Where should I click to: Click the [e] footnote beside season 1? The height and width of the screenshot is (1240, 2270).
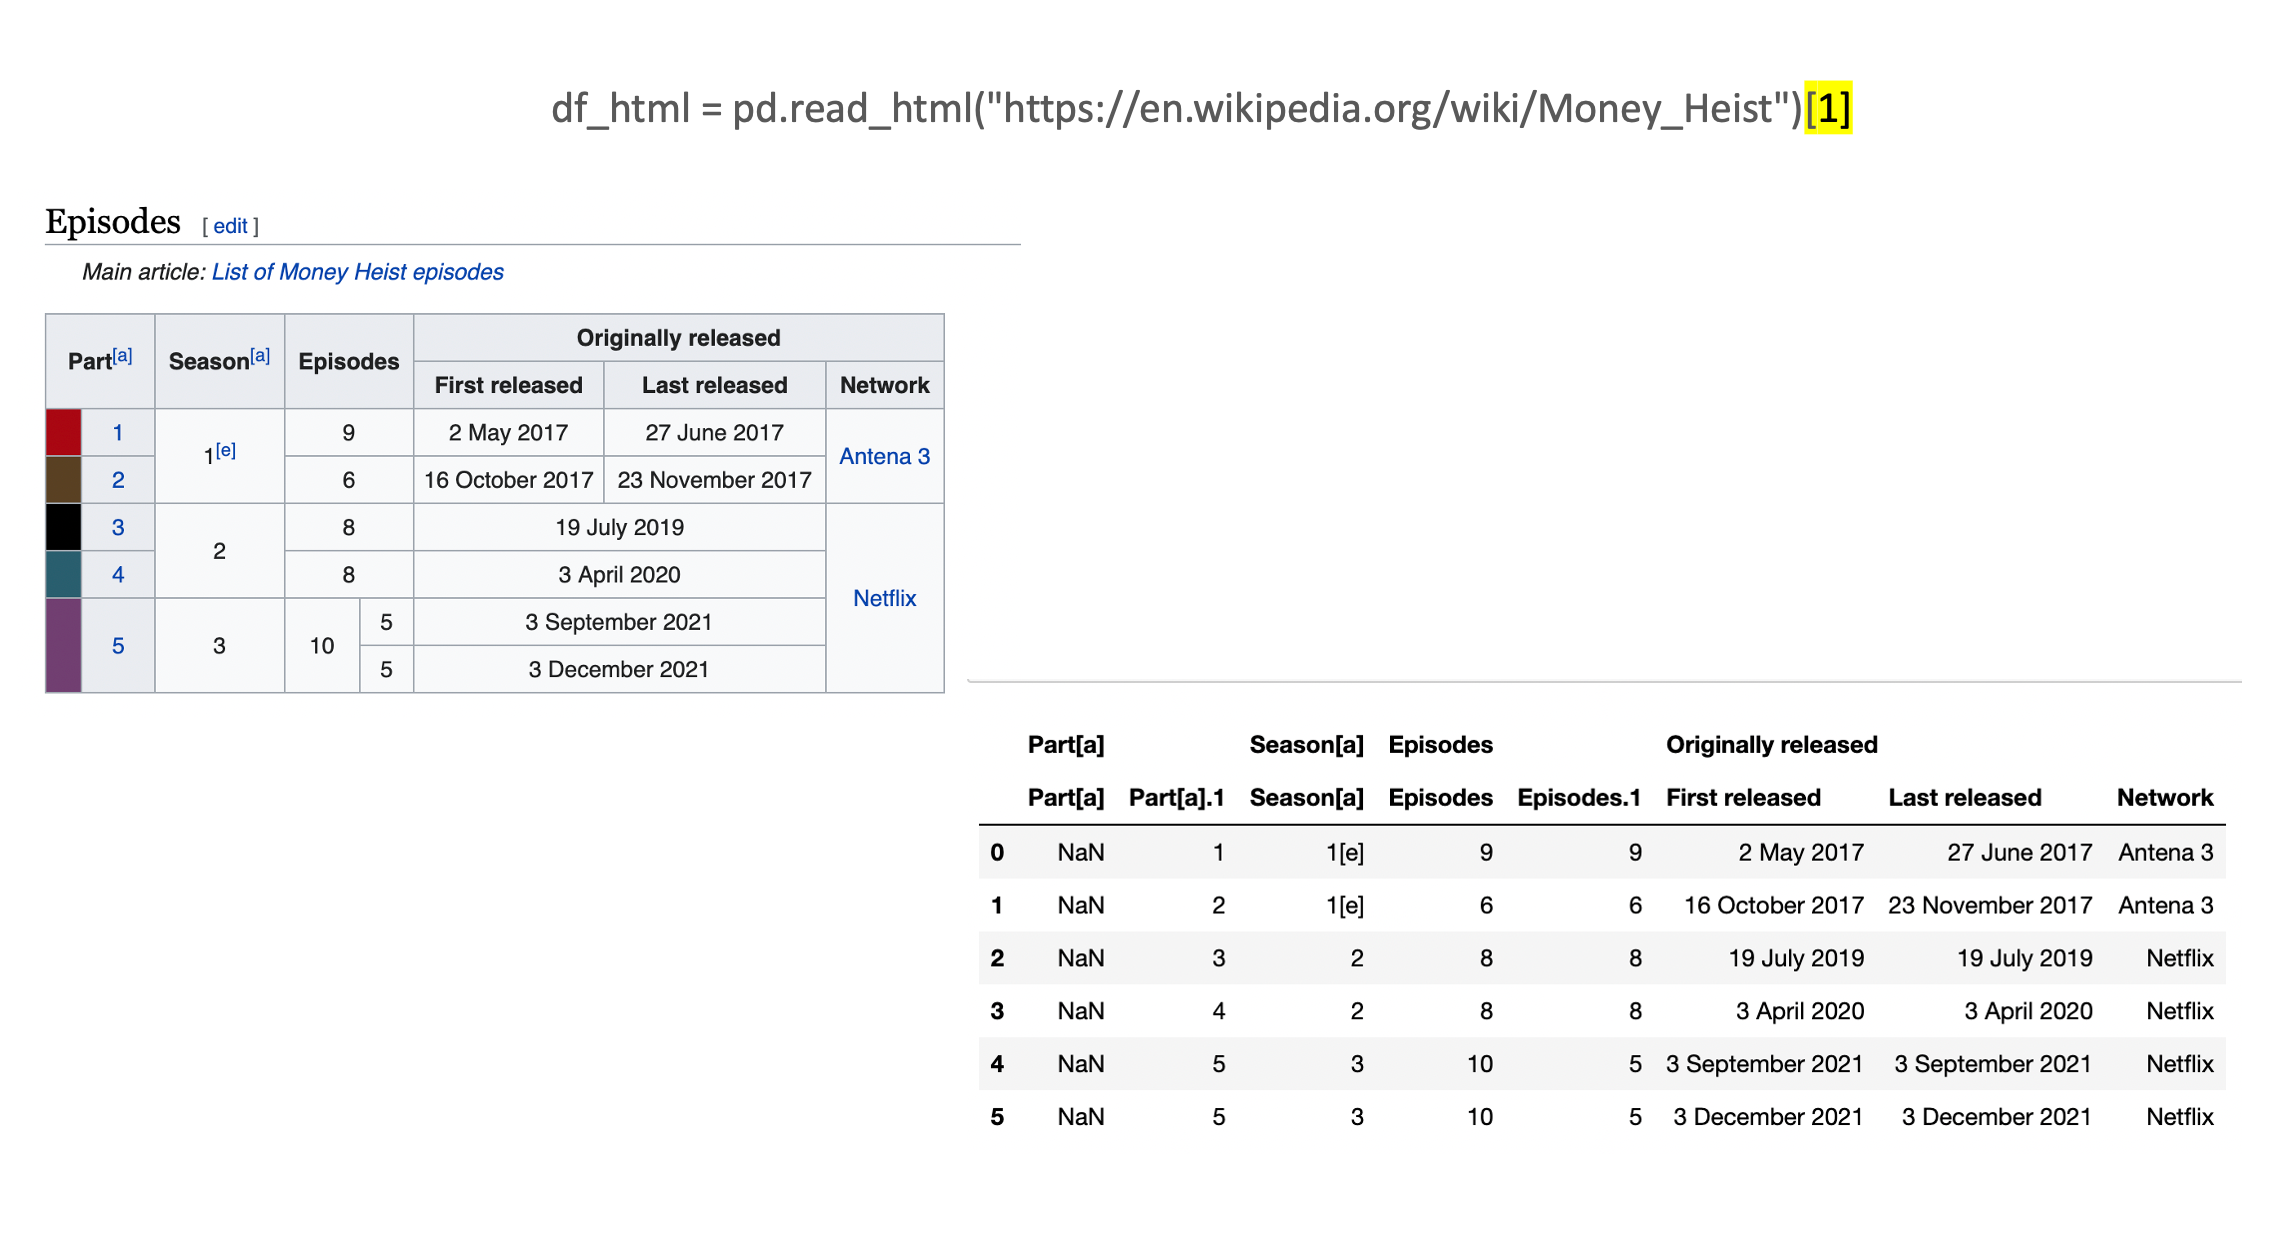click(226, 450)
